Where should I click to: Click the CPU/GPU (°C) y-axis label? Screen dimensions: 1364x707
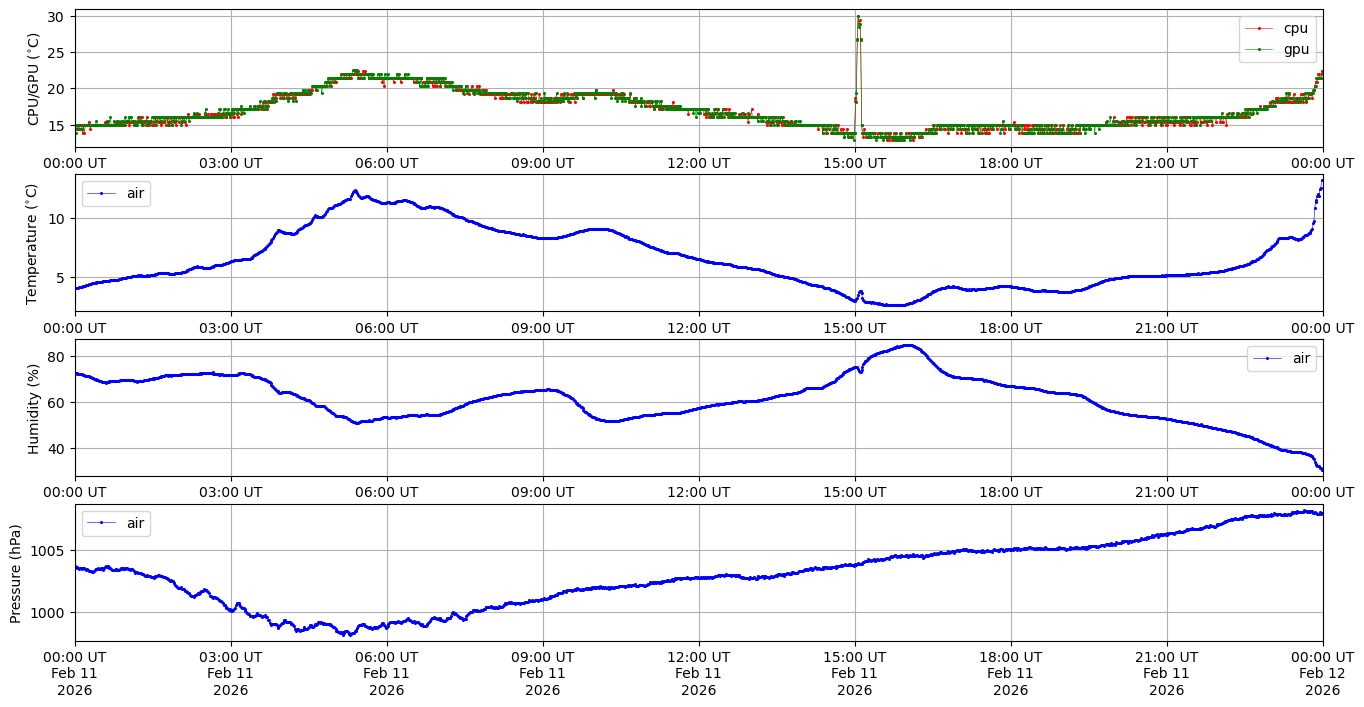coord(33,79)
